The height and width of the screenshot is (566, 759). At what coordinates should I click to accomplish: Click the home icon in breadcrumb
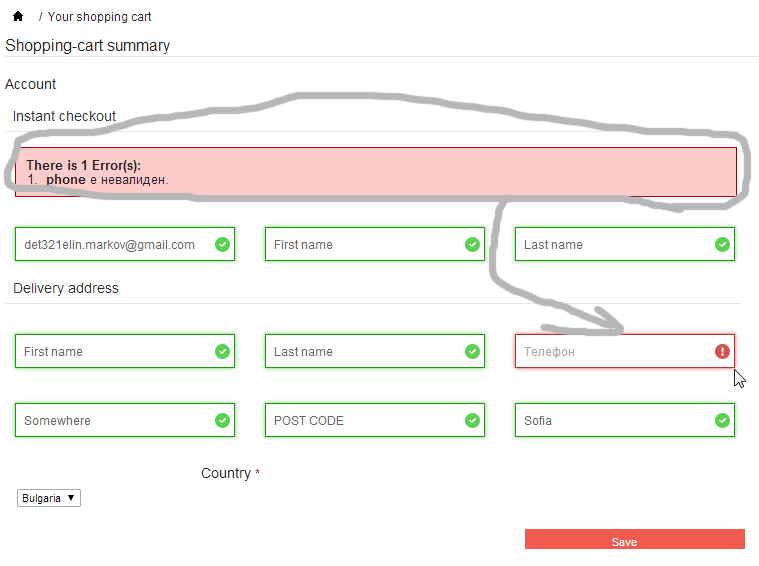18,16
